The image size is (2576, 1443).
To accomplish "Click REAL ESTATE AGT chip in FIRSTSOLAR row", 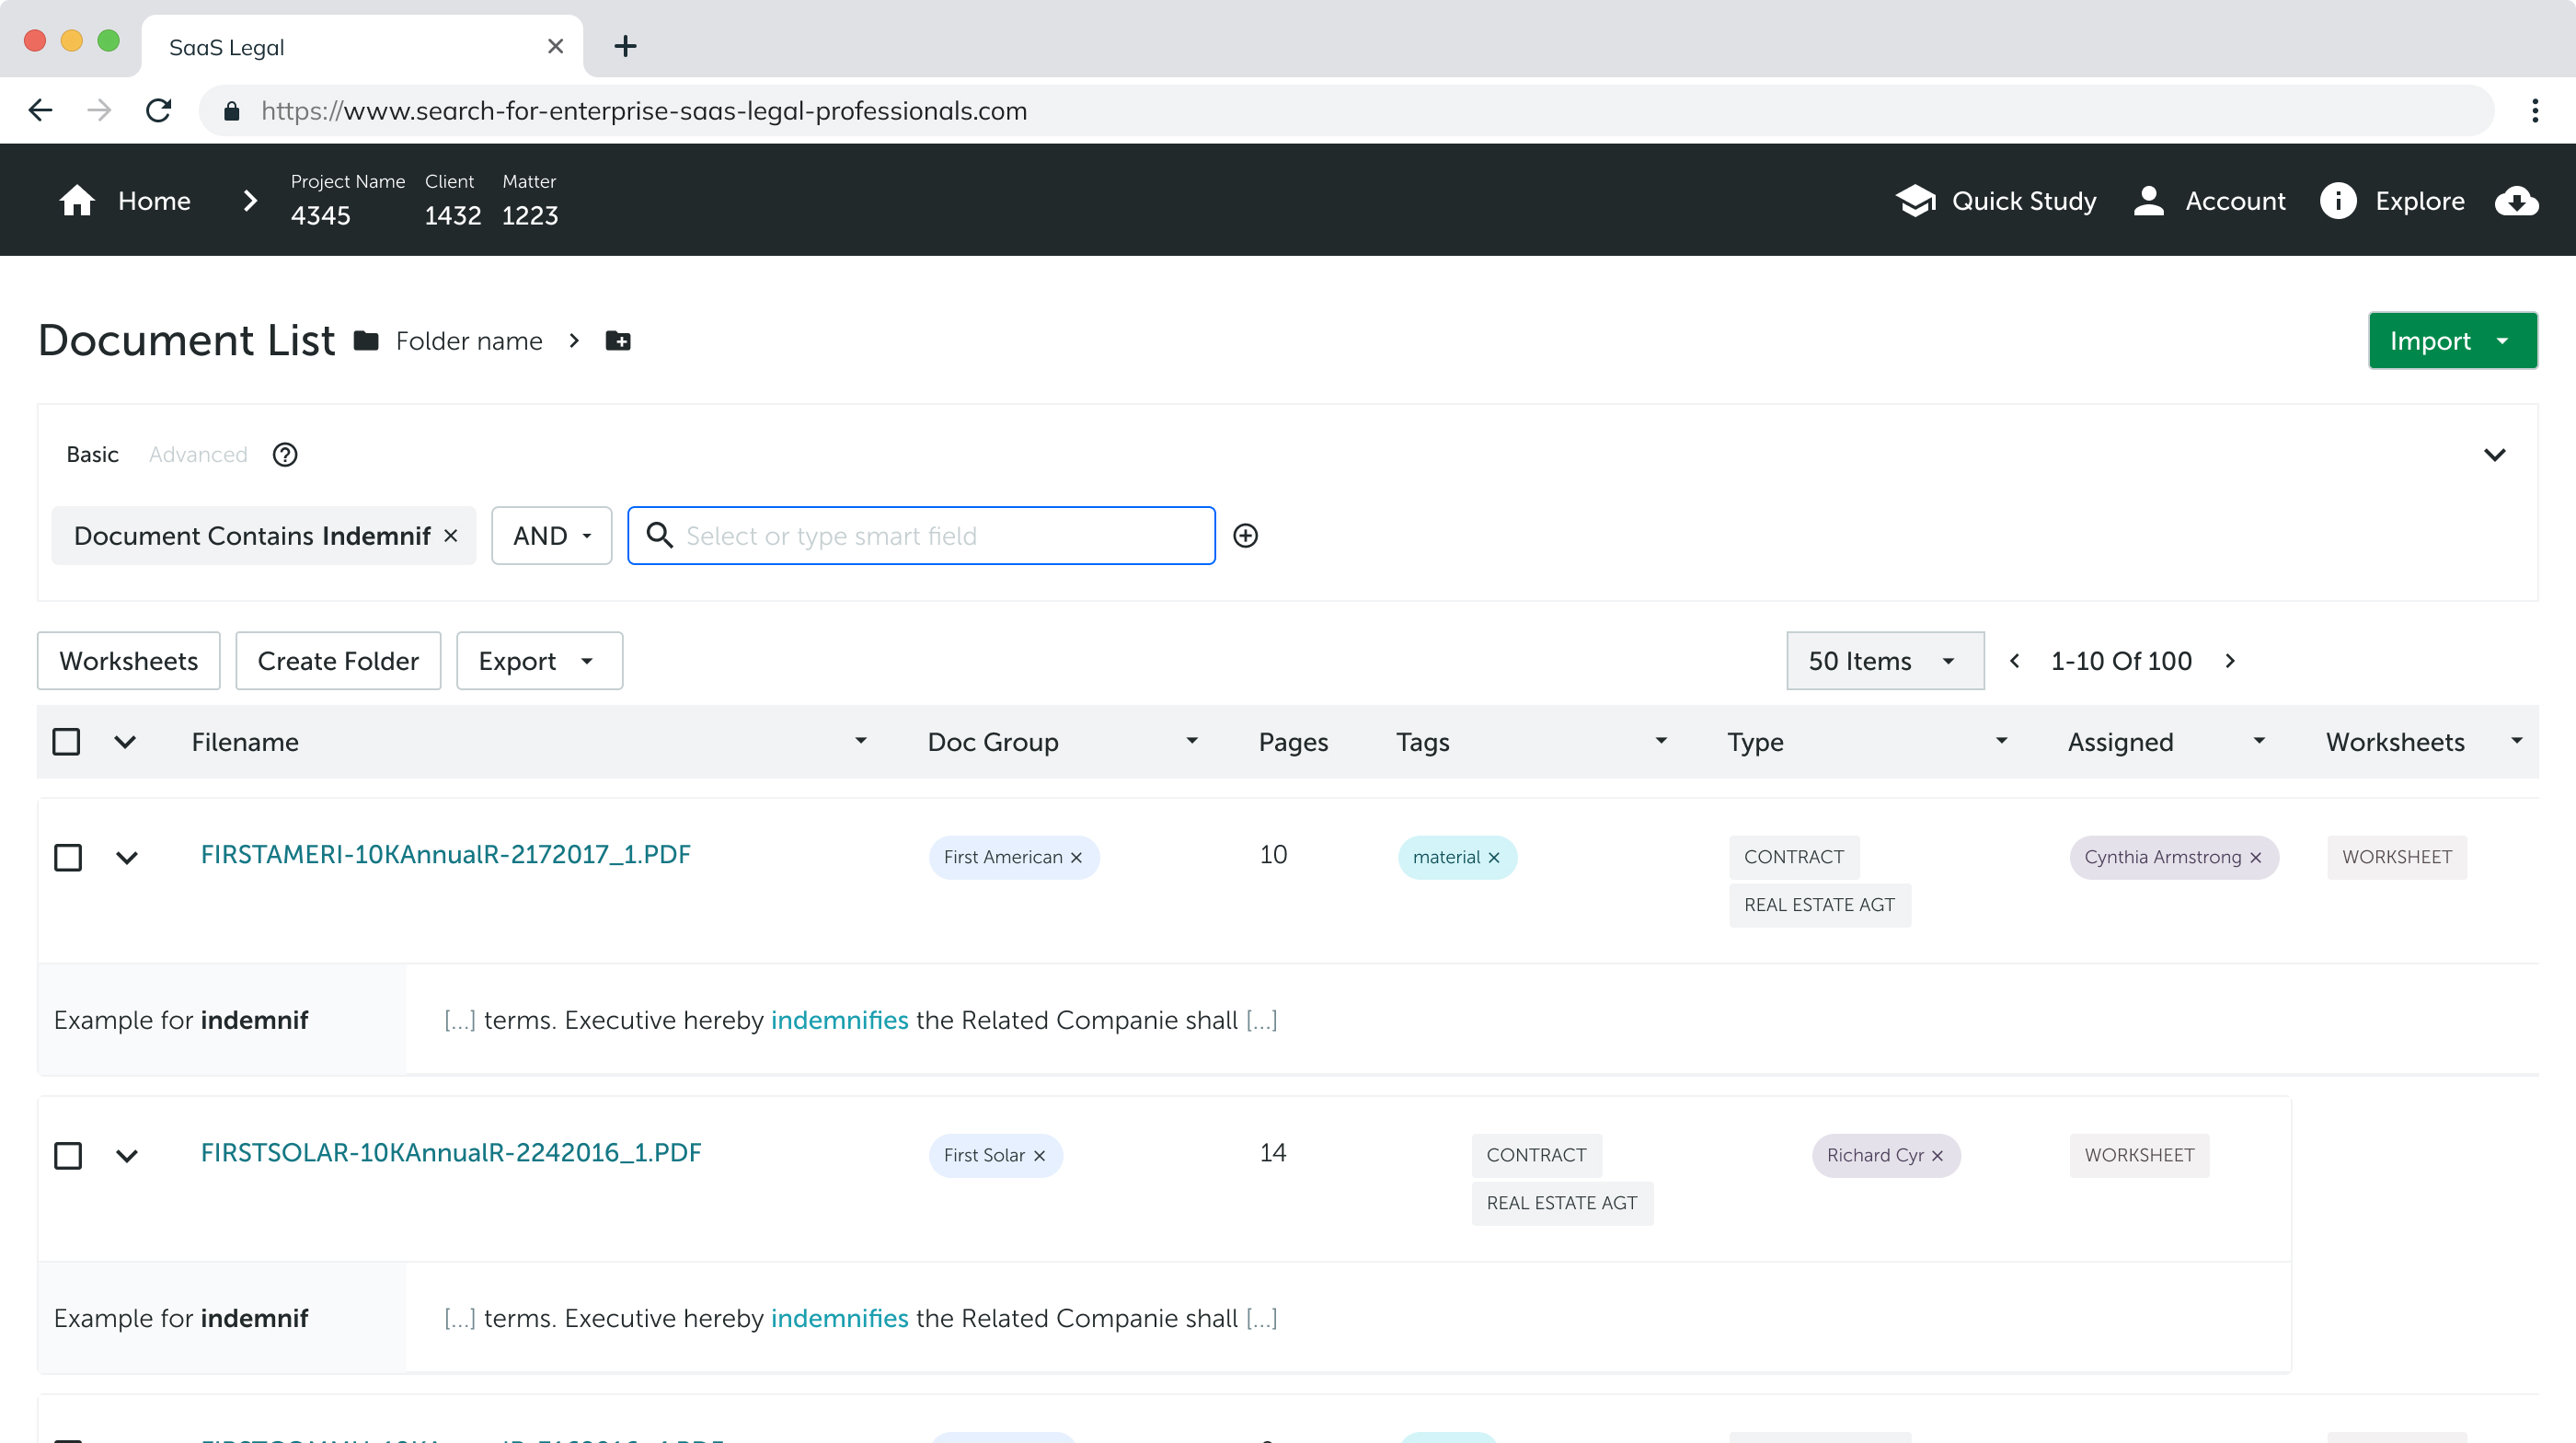I will (x=1562, y=1204).
